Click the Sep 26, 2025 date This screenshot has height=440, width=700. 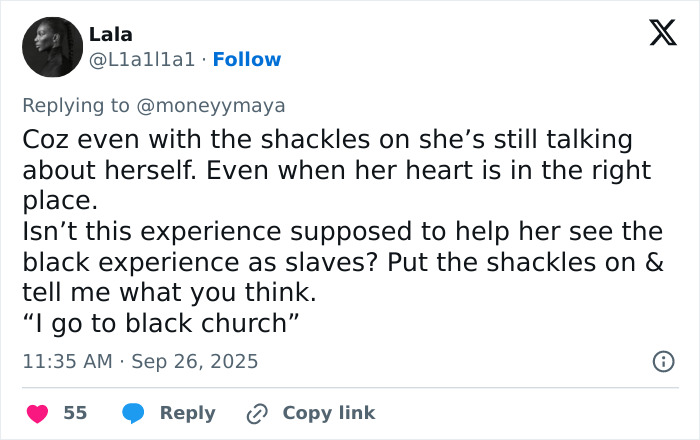(196, 361)
